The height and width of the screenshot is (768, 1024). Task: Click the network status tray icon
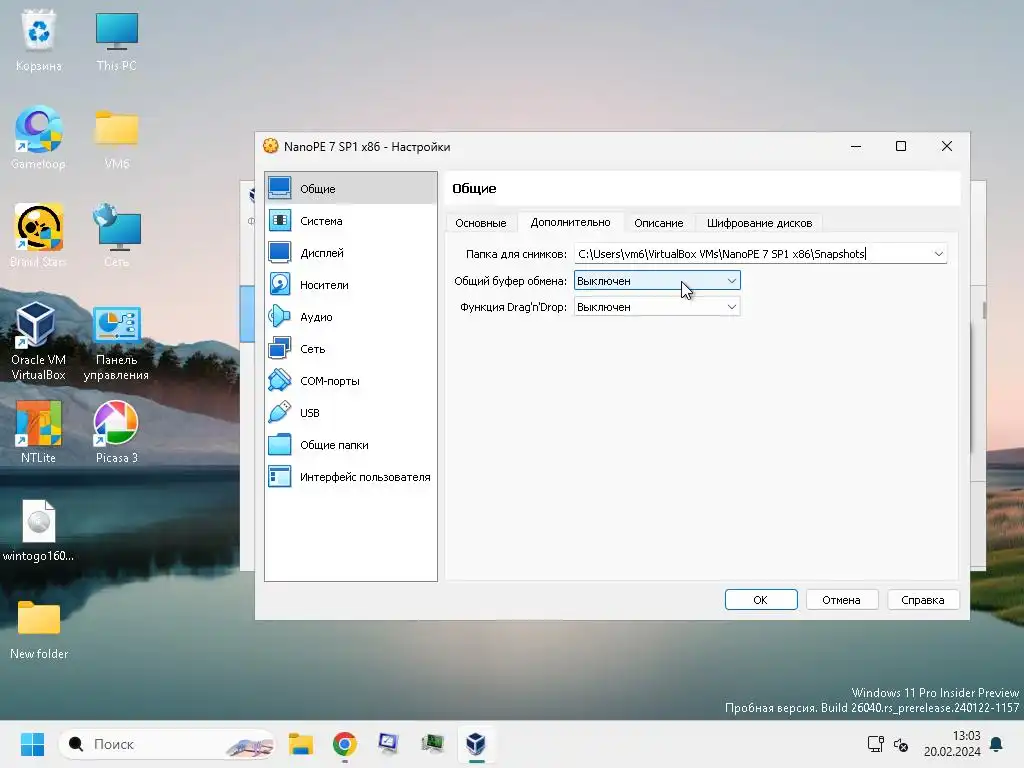(x=875, y=744)
